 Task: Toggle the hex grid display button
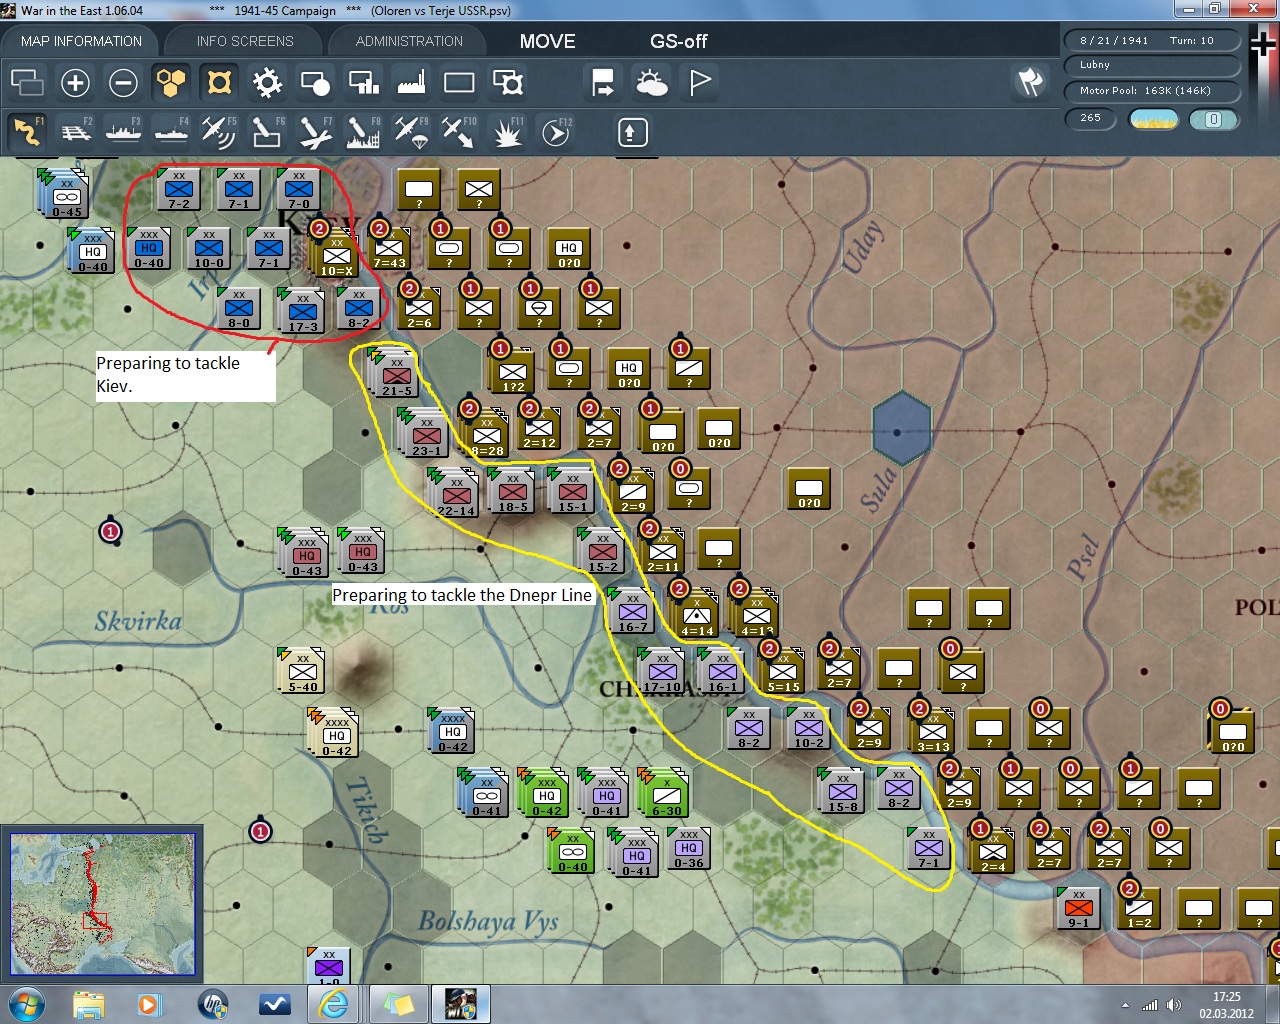coord(171,82)
